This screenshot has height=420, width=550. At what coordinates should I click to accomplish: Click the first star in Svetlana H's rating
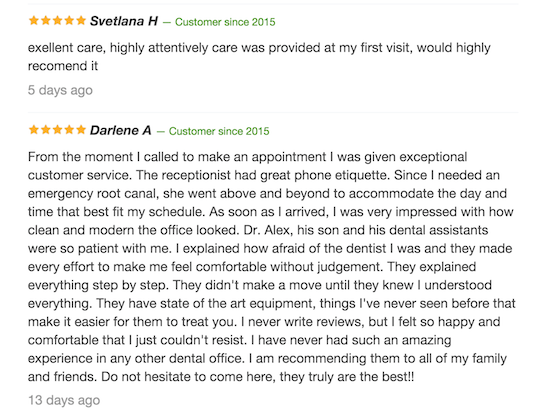pos(34,20)
